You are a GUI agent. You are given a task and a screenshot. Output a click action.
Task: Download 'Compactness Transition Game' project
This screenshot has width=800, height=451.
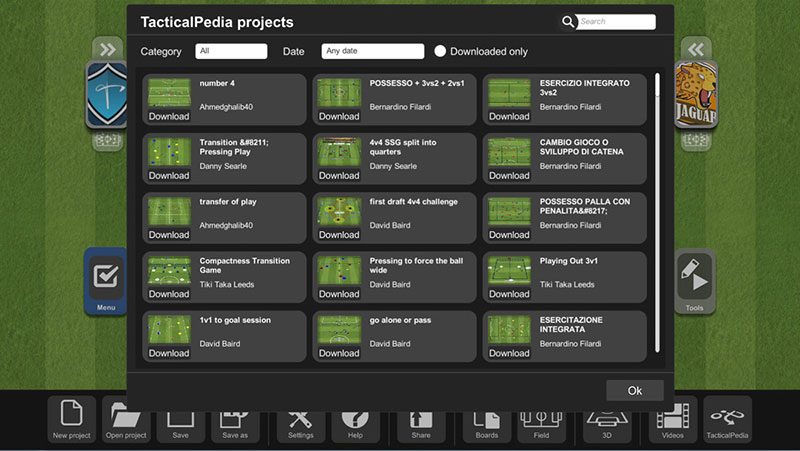click(169, 294)
